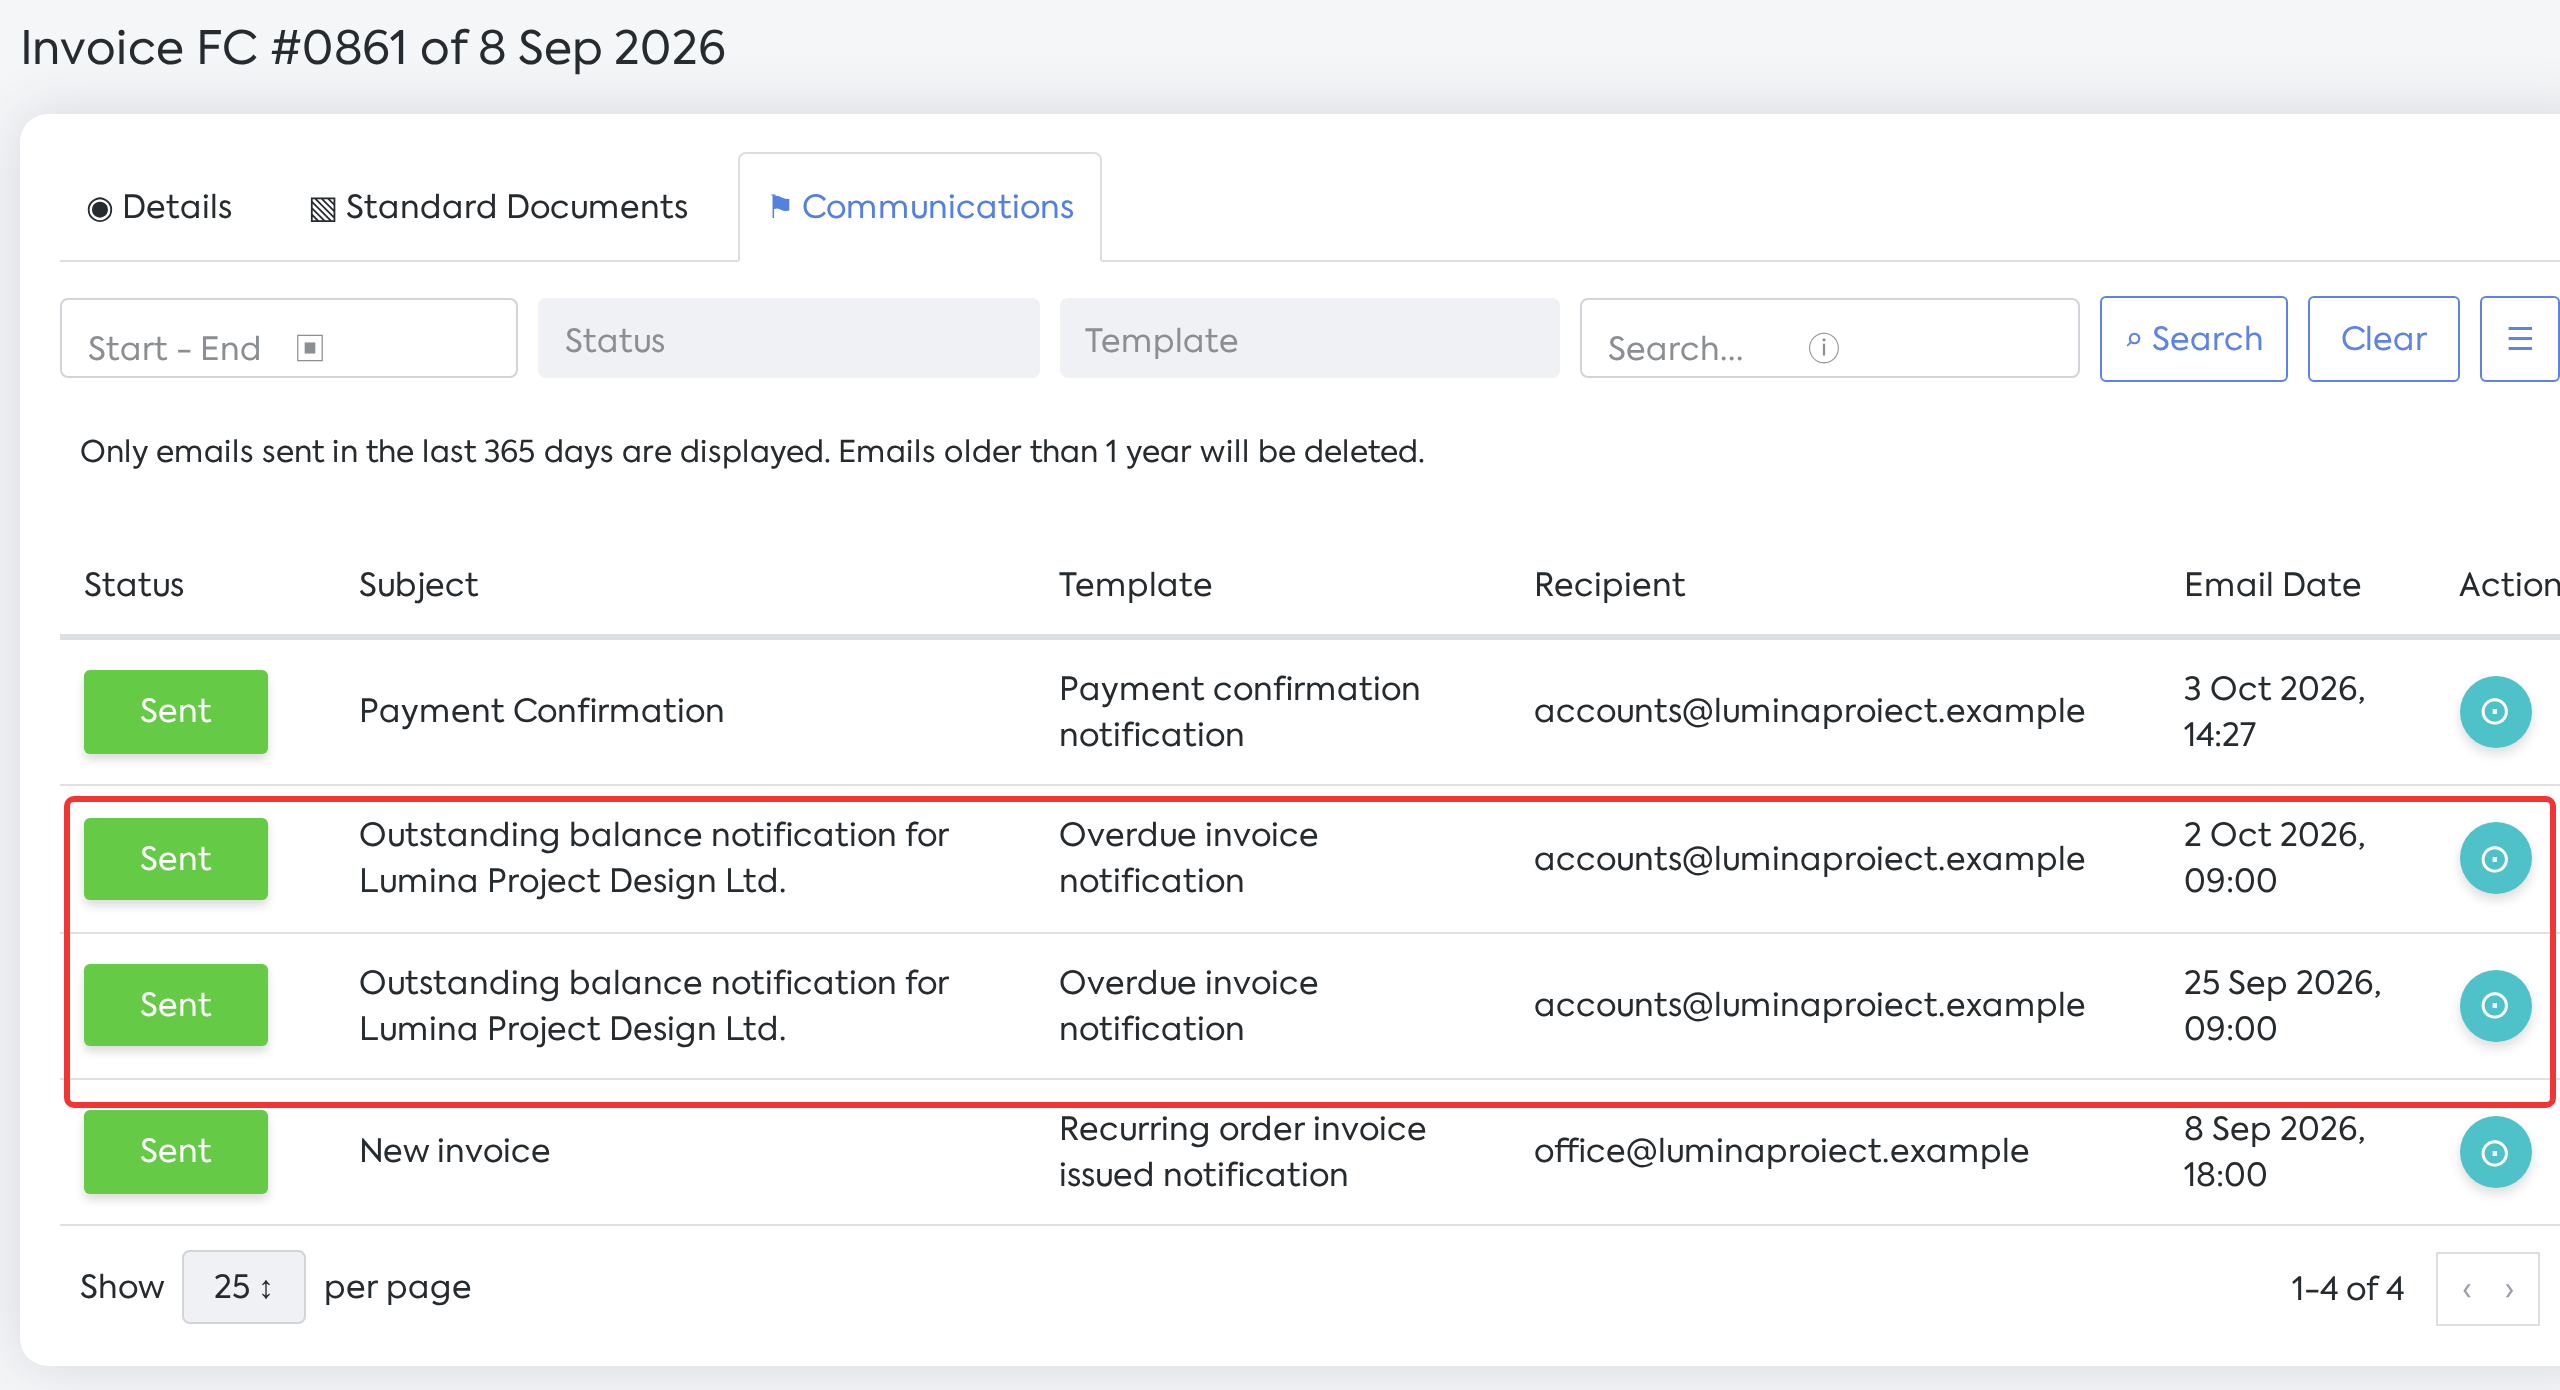The width and height of the screenshot is (2560, 1390).
Task: Go to previous page arrow
Action: click(2467, 1289)
